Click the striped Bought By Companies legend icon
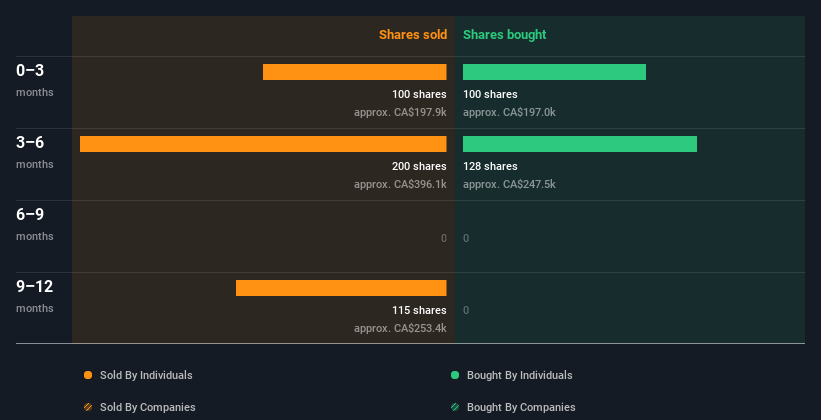The image size is (821, 420). (x=455, y=407)
